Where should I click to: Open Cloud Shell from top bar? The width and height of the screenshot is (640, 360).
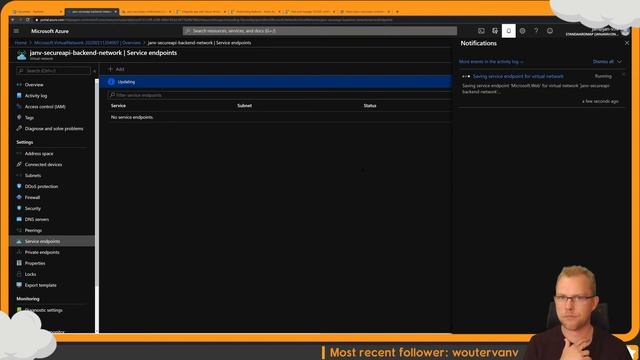tap(481, 31)
